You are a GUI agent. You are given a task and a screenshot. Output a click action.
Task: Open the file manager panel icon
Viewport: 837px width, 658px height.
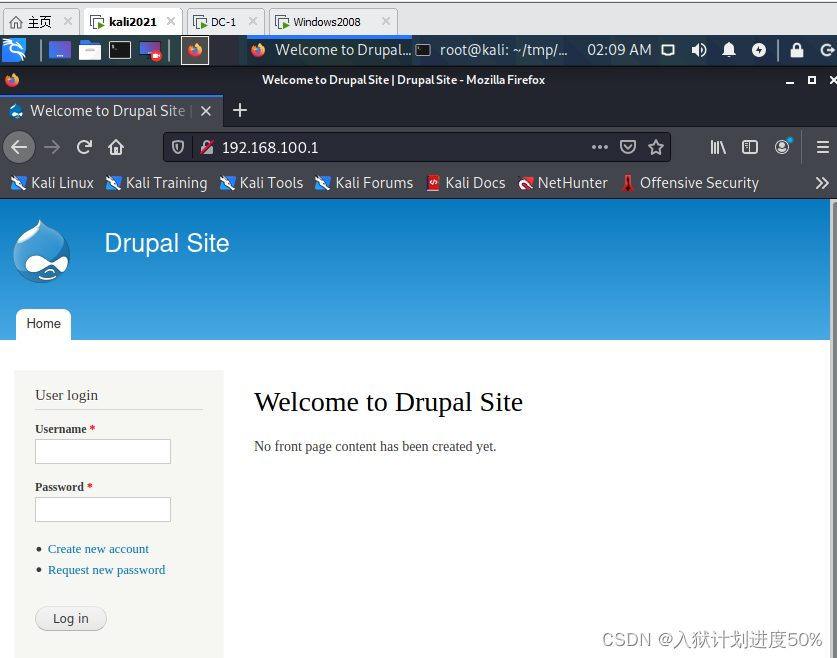[90, 51]
